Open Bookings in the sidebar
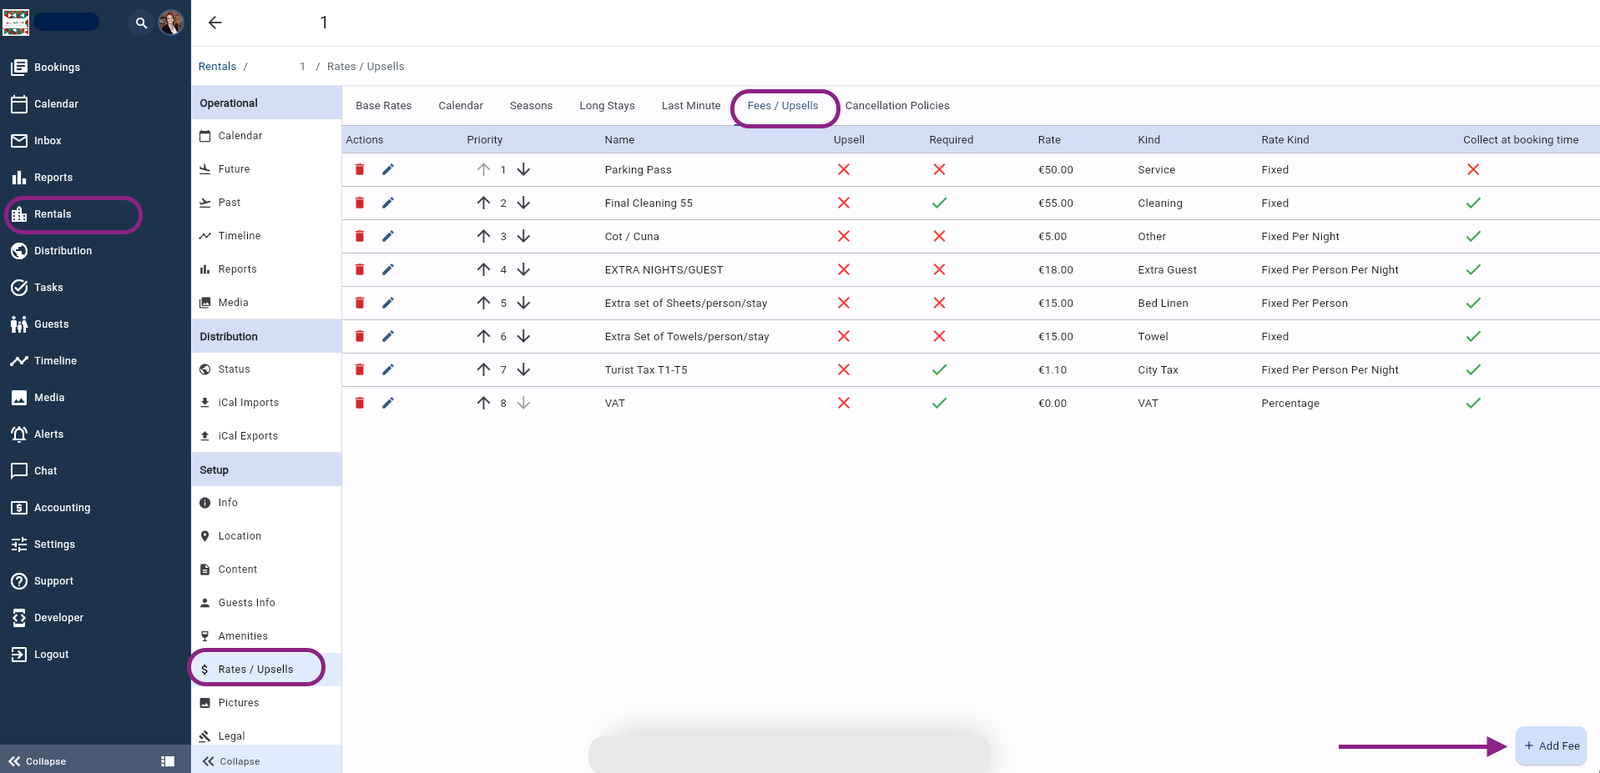 (57, 67)
